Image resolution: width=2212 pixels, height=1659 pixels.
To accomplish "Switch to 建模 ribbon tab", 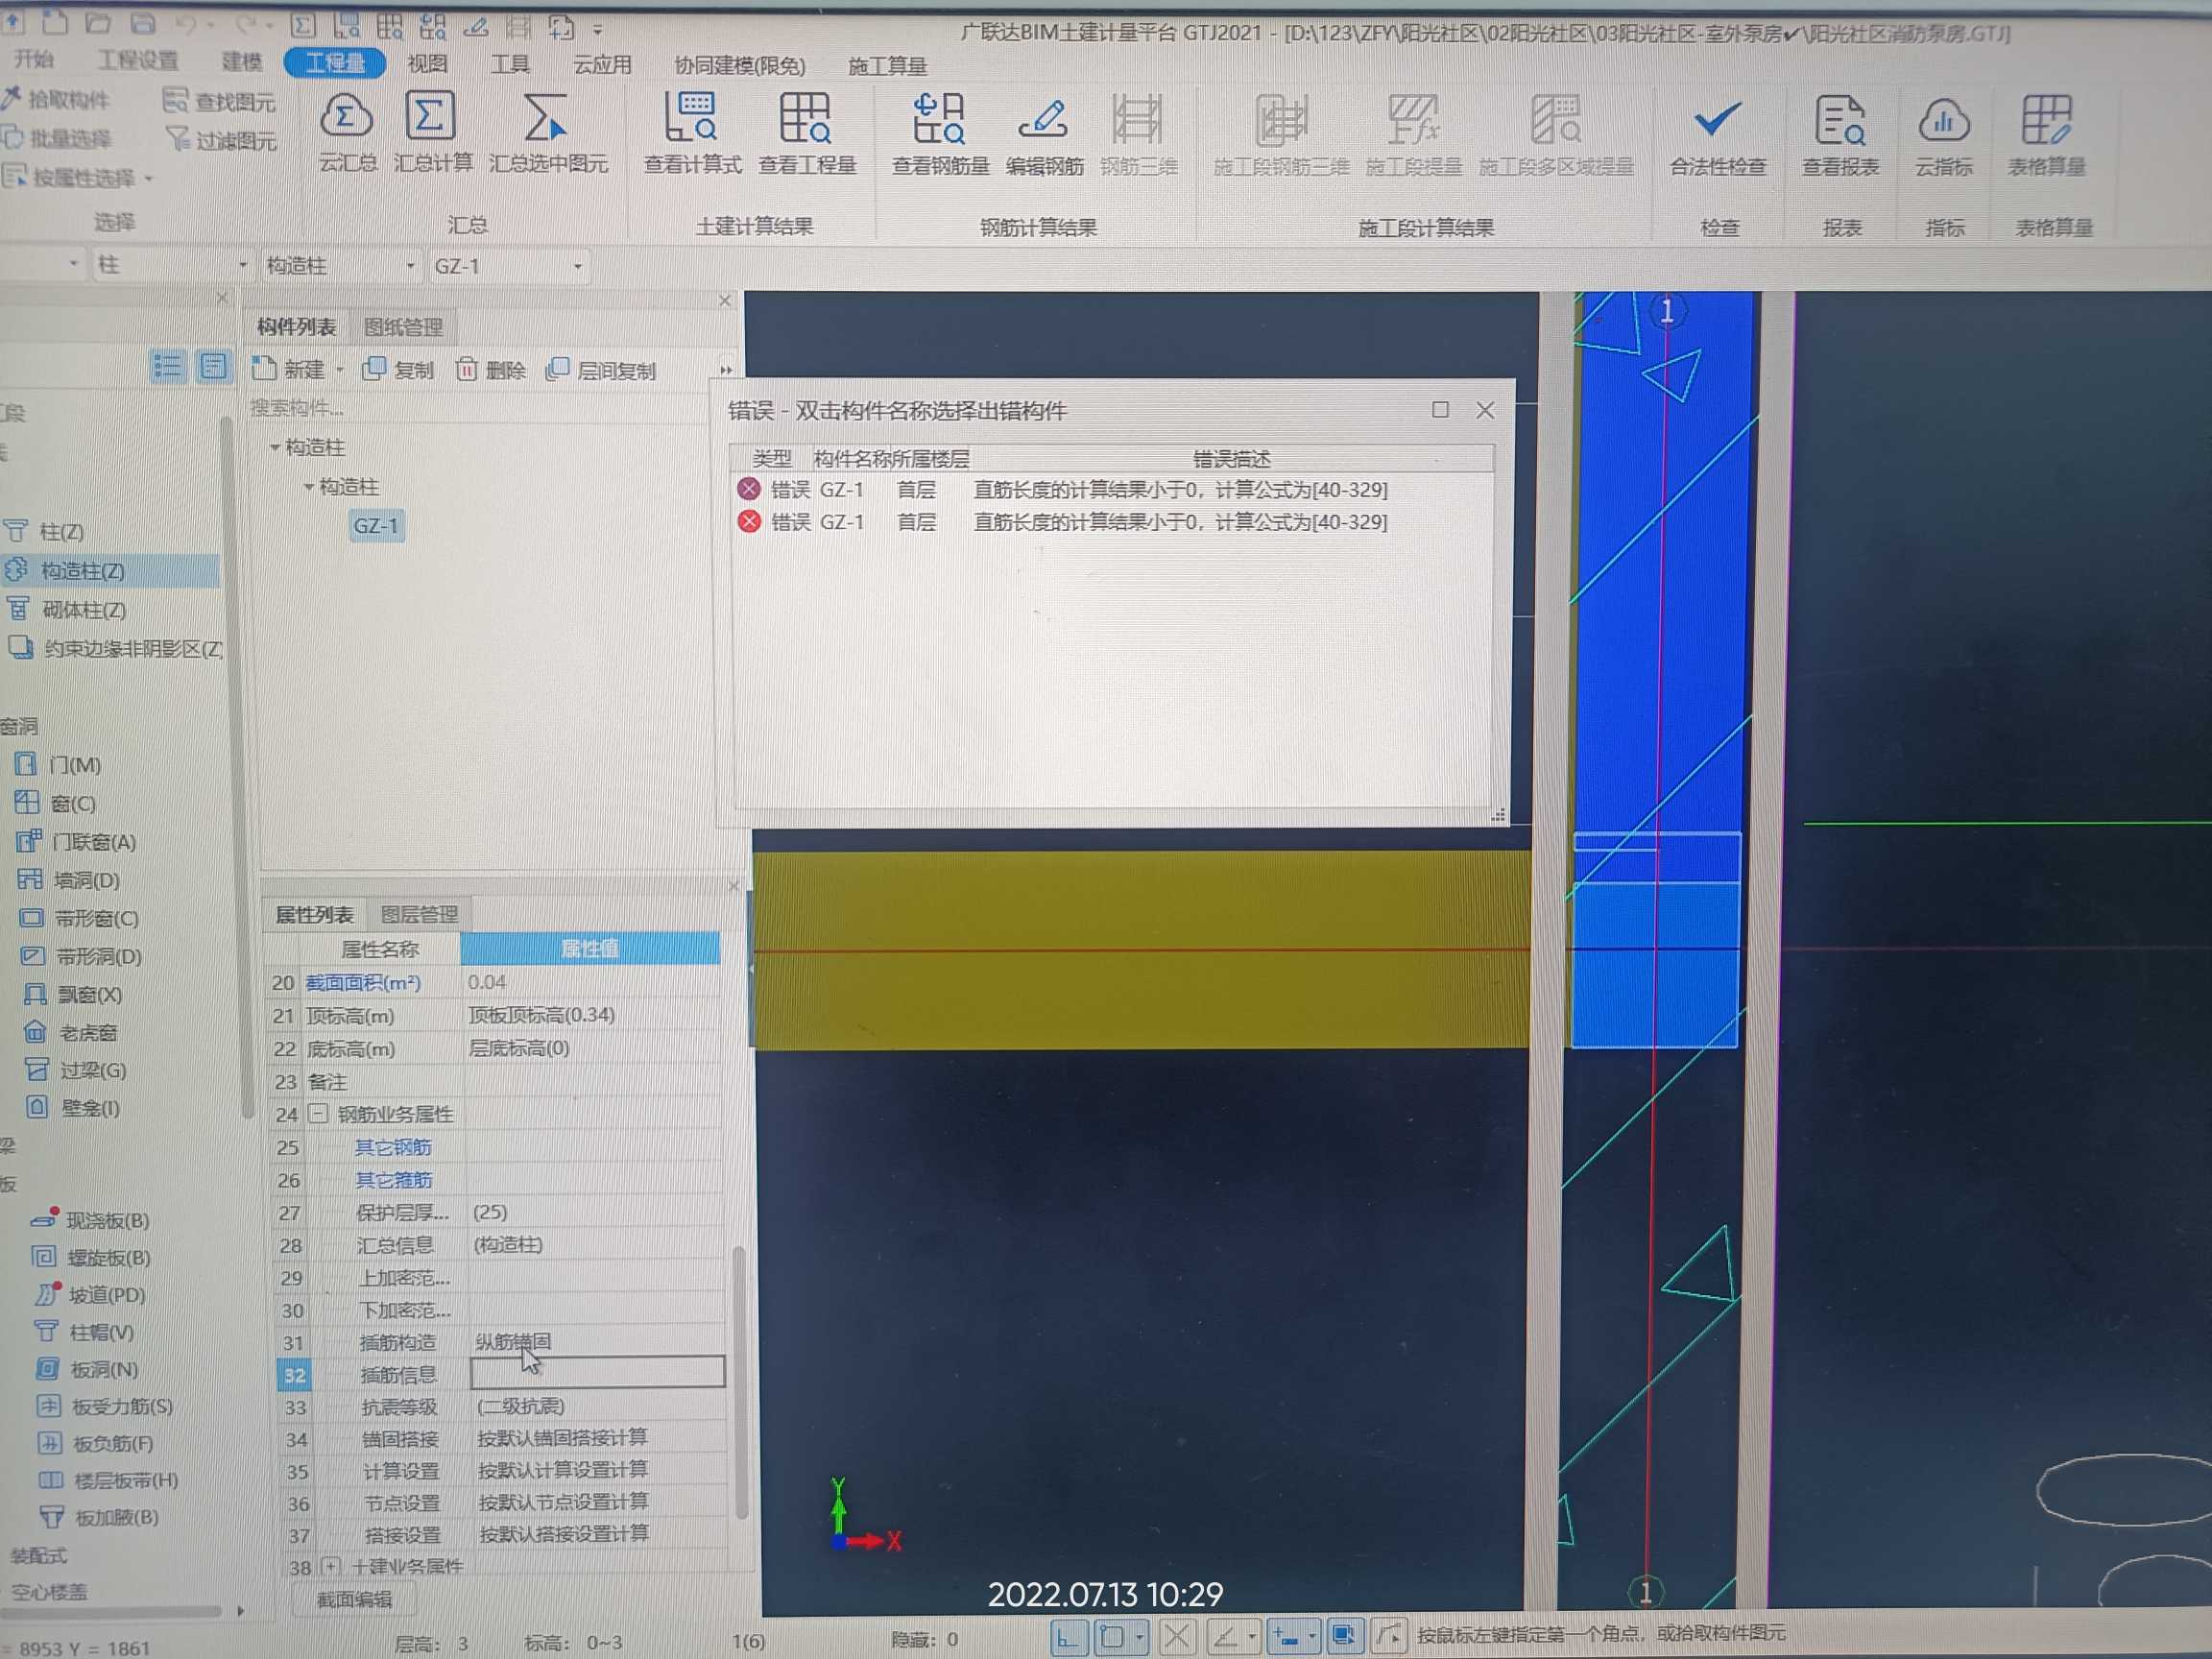I will [241, 62].
